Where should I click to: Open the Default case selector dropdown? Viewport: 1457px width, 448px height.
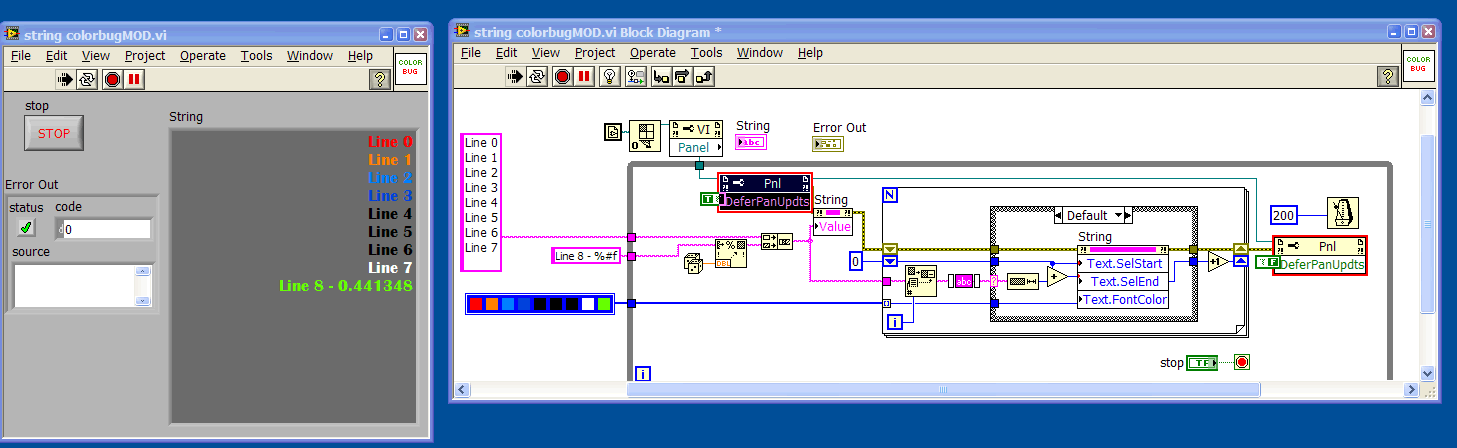[1124, 215]
